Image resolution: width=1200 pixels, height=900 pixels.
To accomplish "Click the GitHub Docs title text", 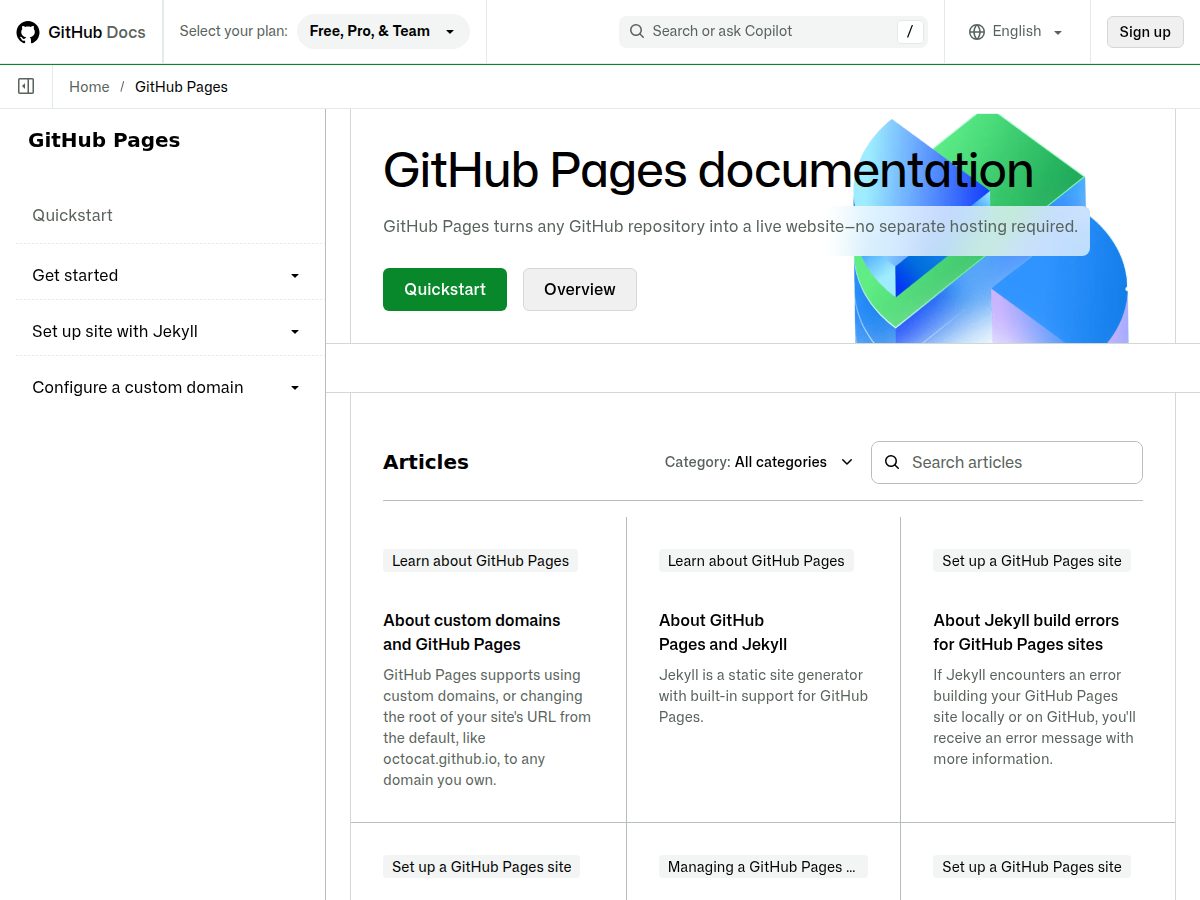I will [97, 32].
